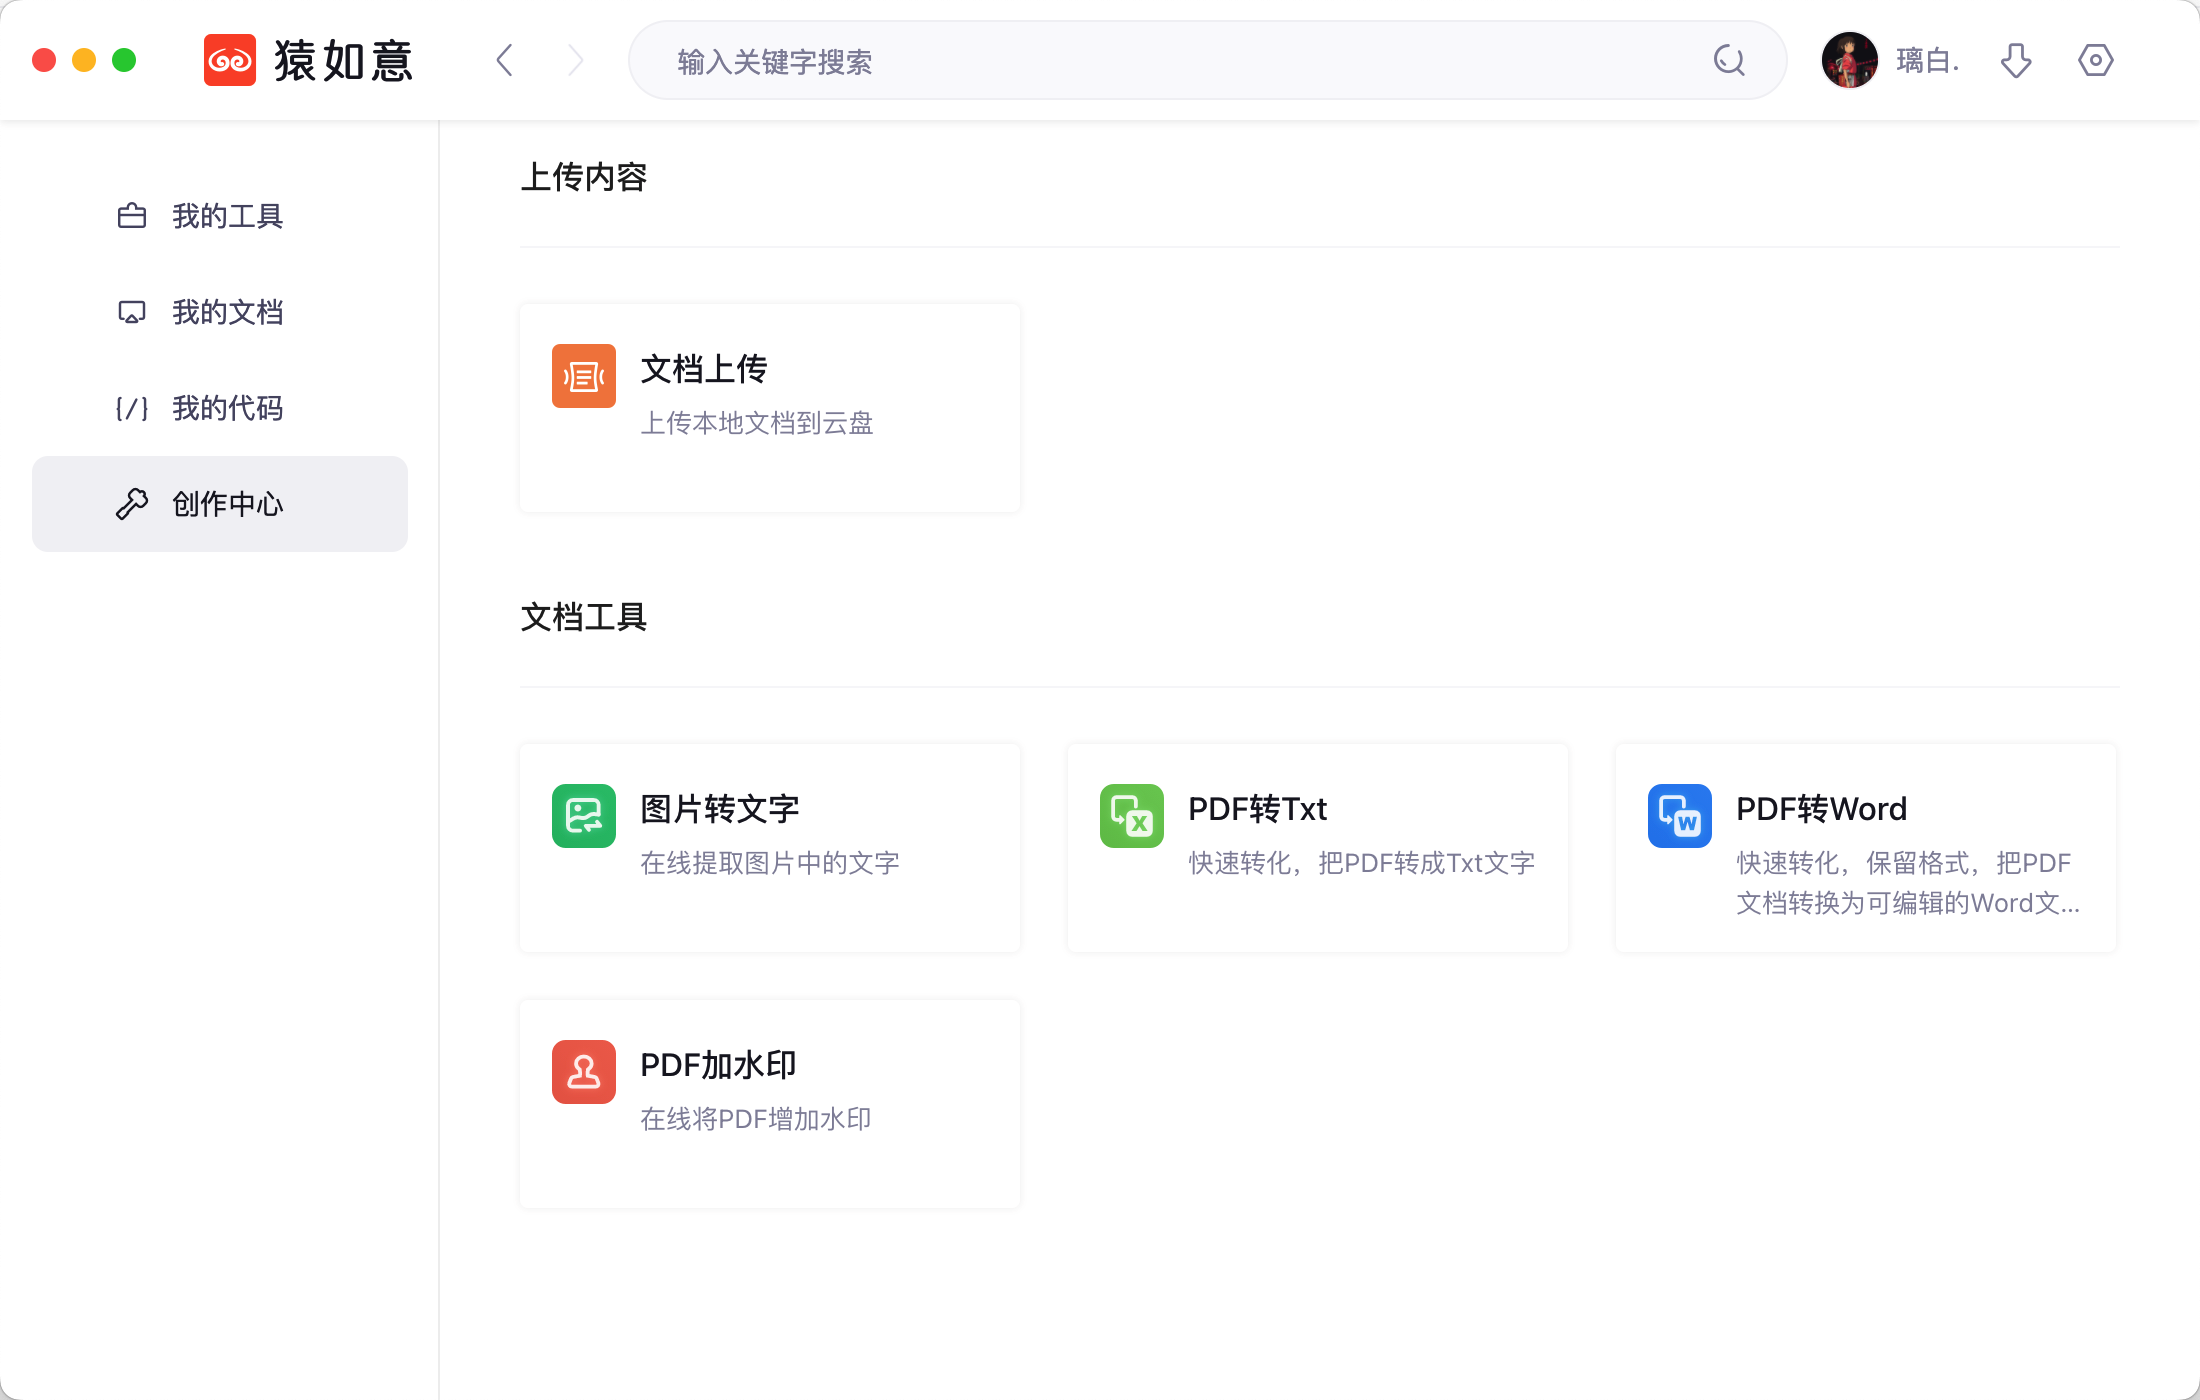Screen dimensions: 2200x1400
Task: Open settings hexagon icon
Action: (x=2095, y=60)
